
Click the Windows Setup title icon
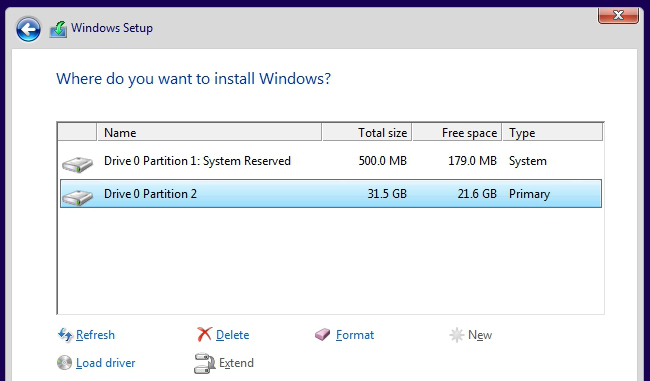point(58,29)
